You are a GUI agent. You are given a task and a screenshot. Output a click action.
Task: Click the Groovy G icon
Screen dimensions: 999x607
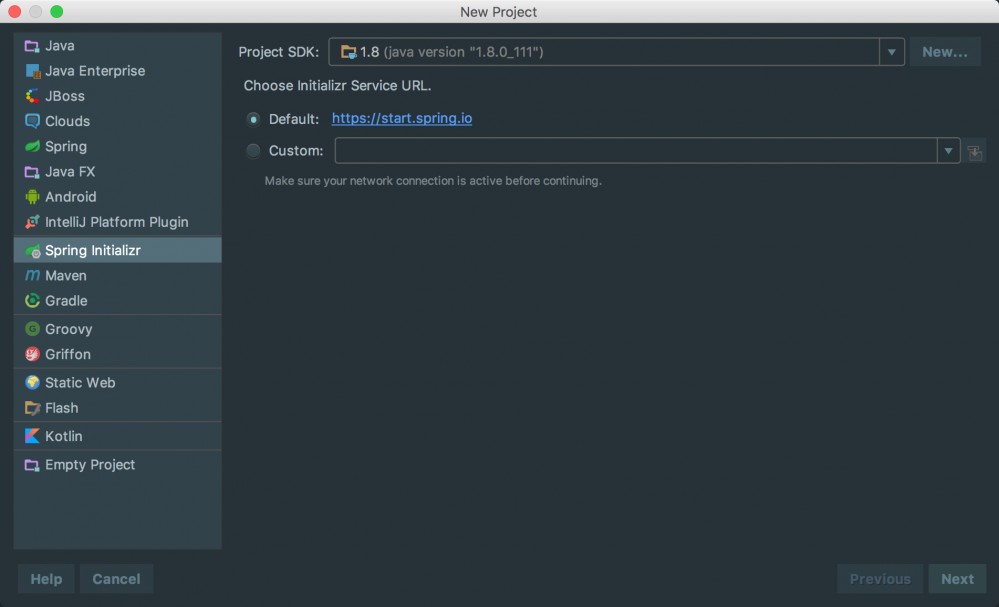point(32,329)
